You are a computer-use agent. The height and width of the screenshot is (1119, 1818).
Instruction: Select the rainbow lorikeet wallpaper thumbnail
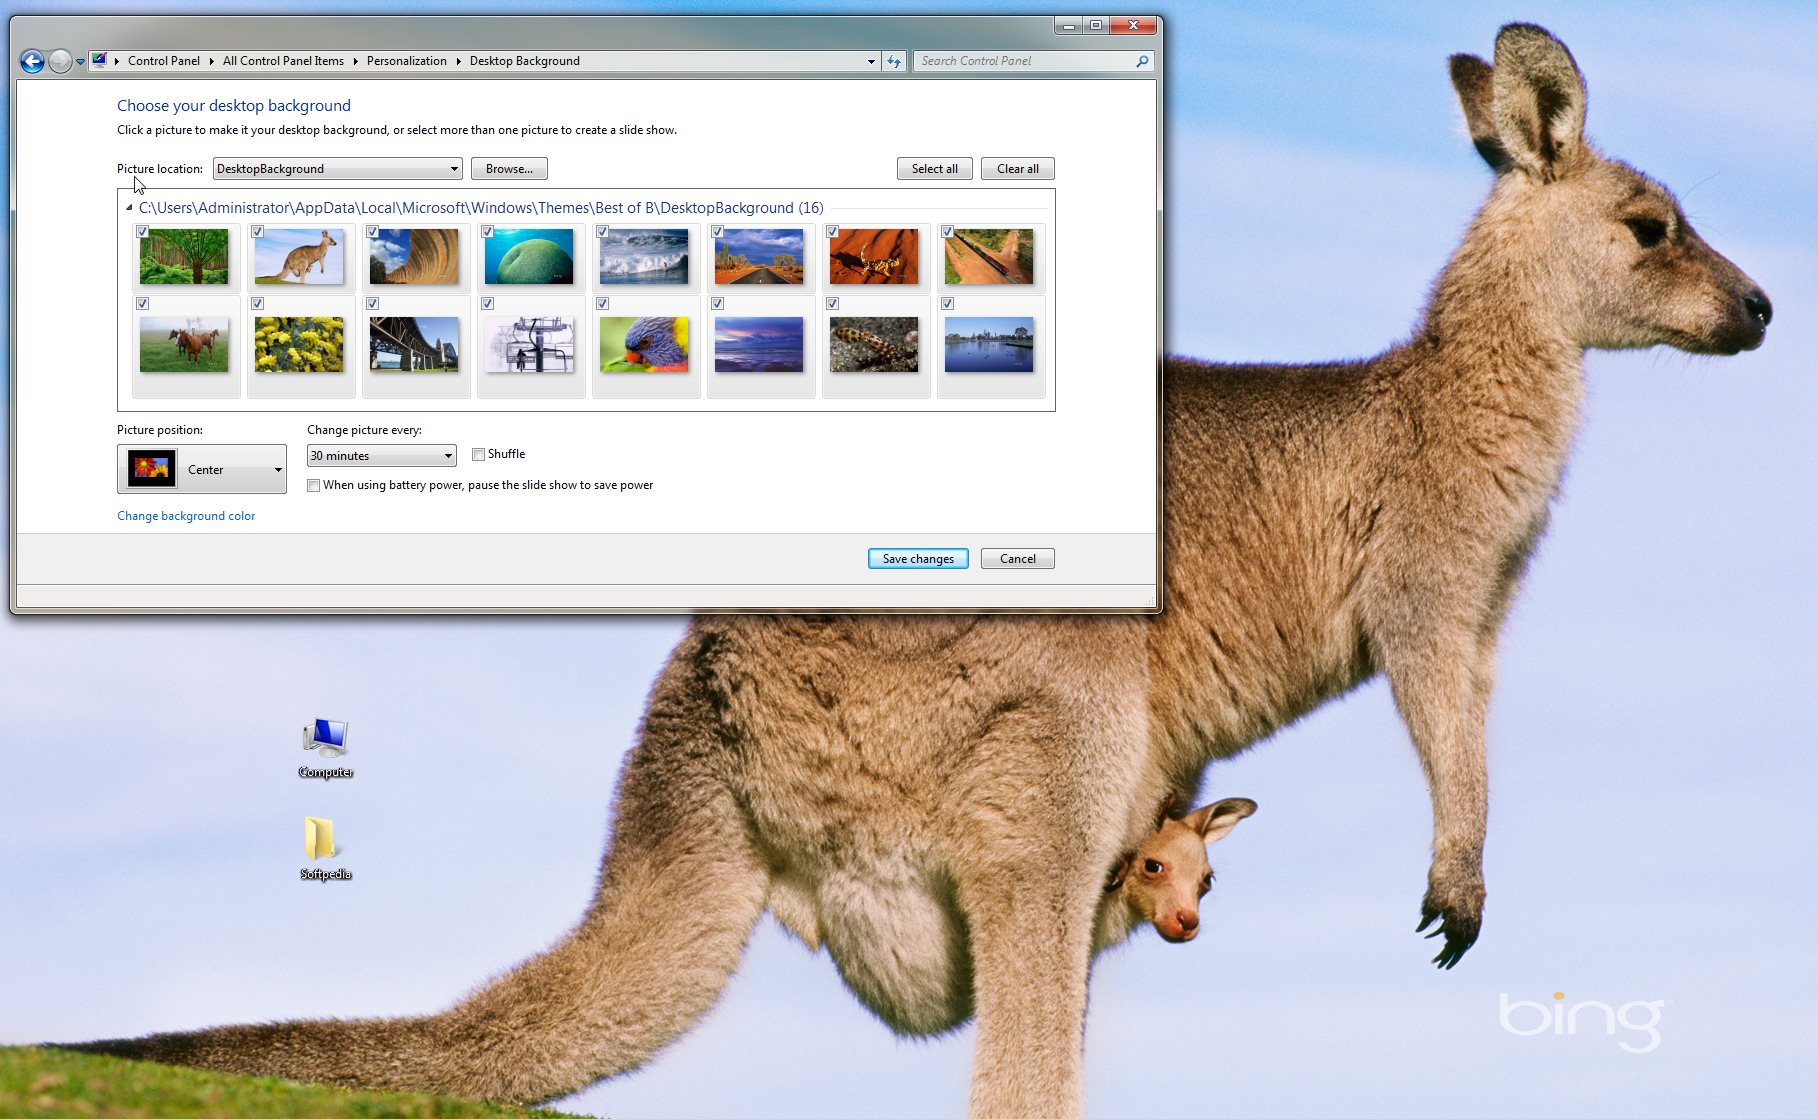[x=644, y=345]
